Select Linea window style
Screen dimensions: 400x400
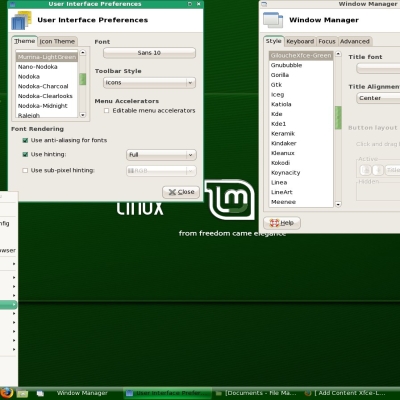(301, 182)
